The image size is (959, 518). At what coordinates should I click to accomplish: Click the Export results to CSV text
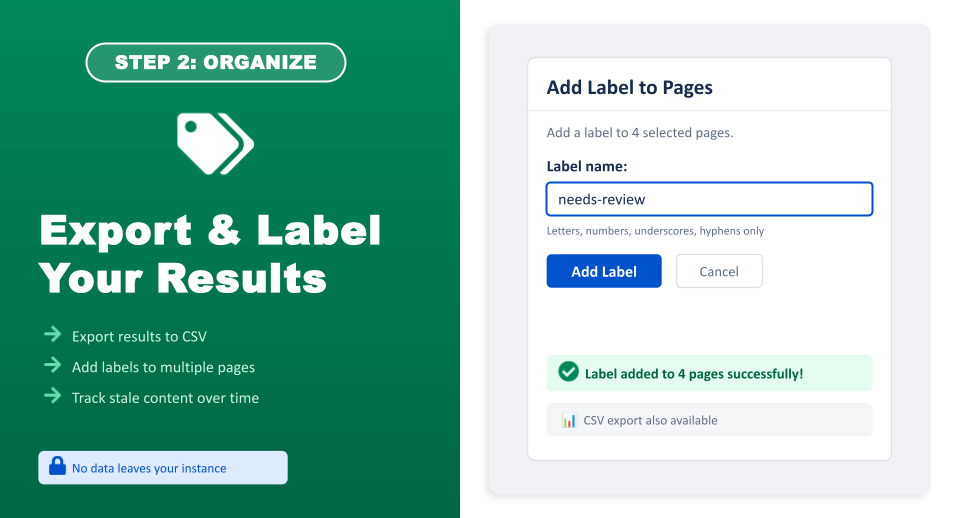(x=139, y=336)
